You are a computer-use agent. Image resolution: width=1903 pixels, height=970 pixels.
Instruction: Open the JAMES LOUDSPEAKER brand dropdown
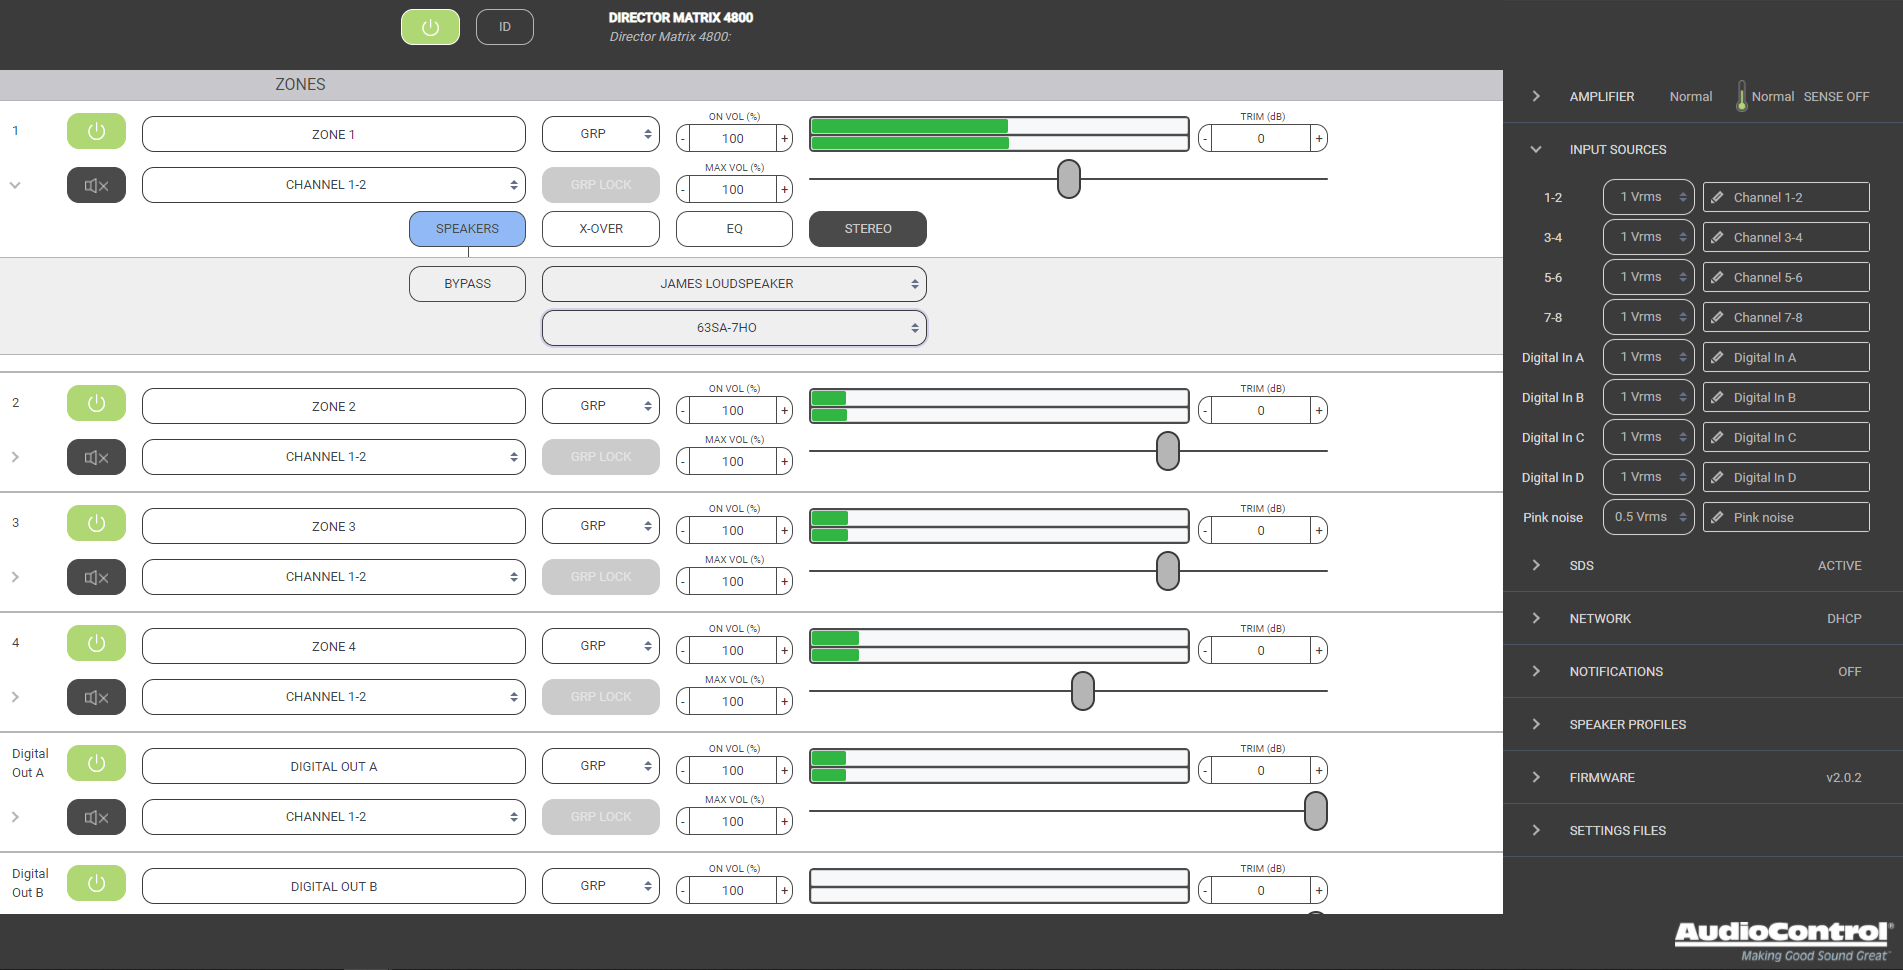coord(733,284)
